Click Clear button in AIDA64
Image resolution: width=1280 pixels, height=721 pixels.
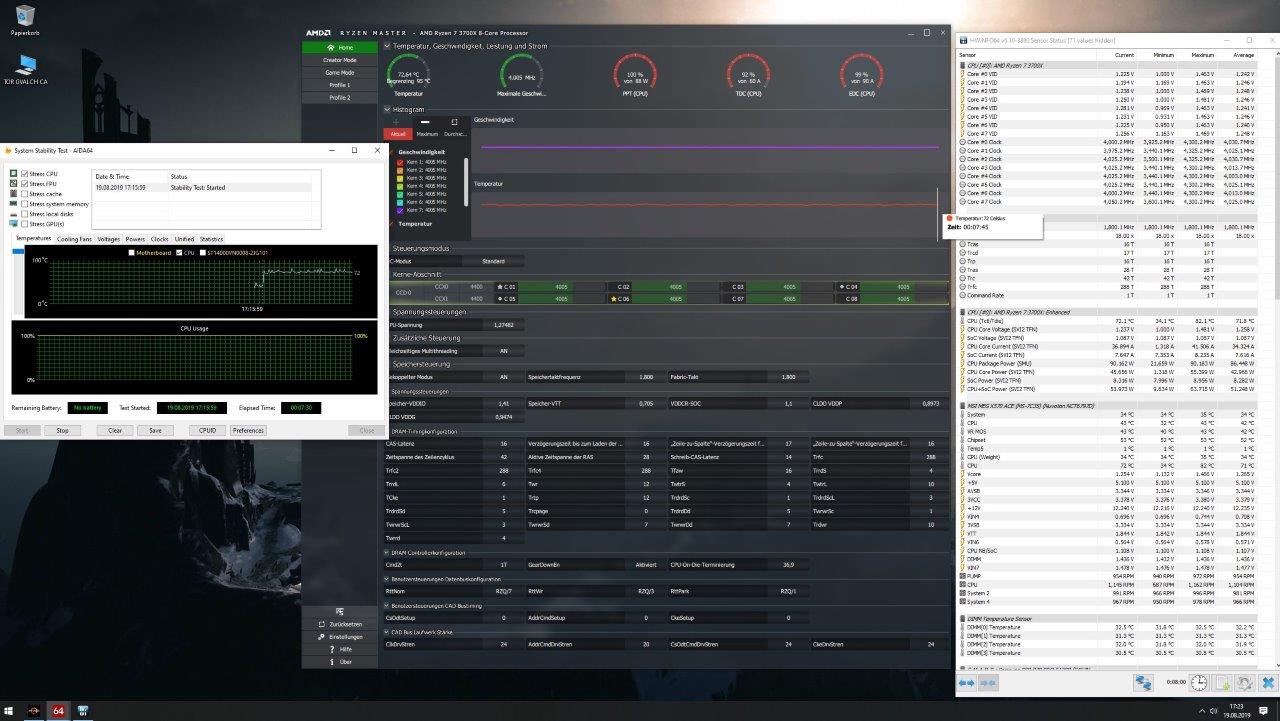click(115, 430)
